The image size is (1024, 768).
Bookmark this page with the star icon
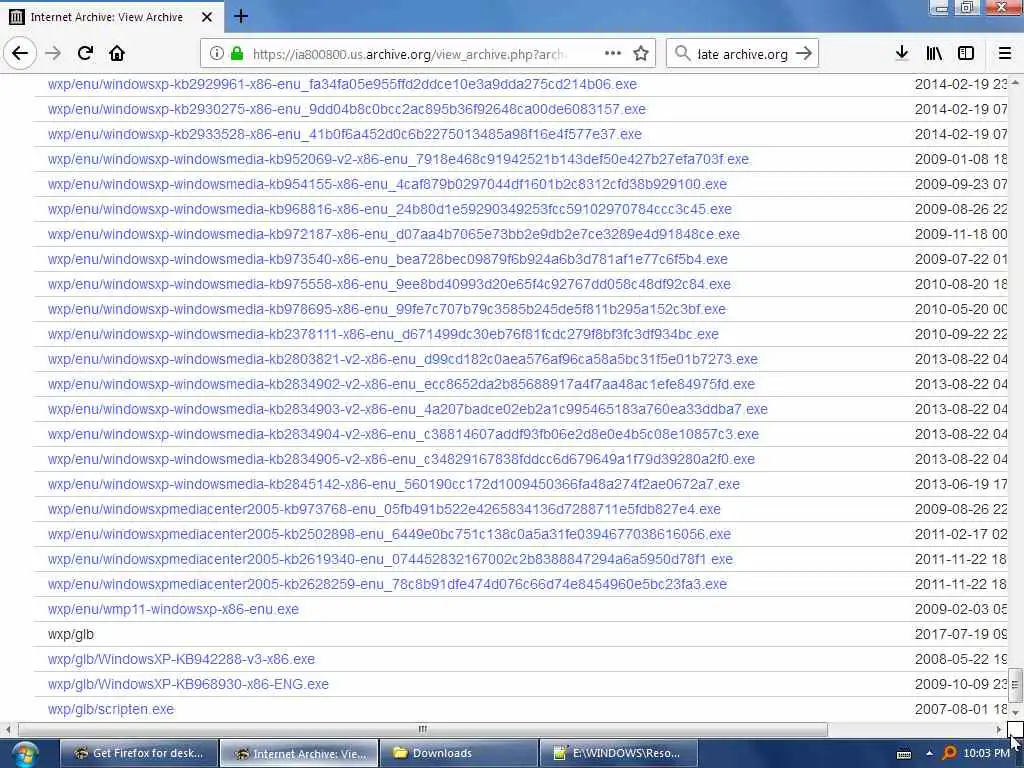point(641,54)
